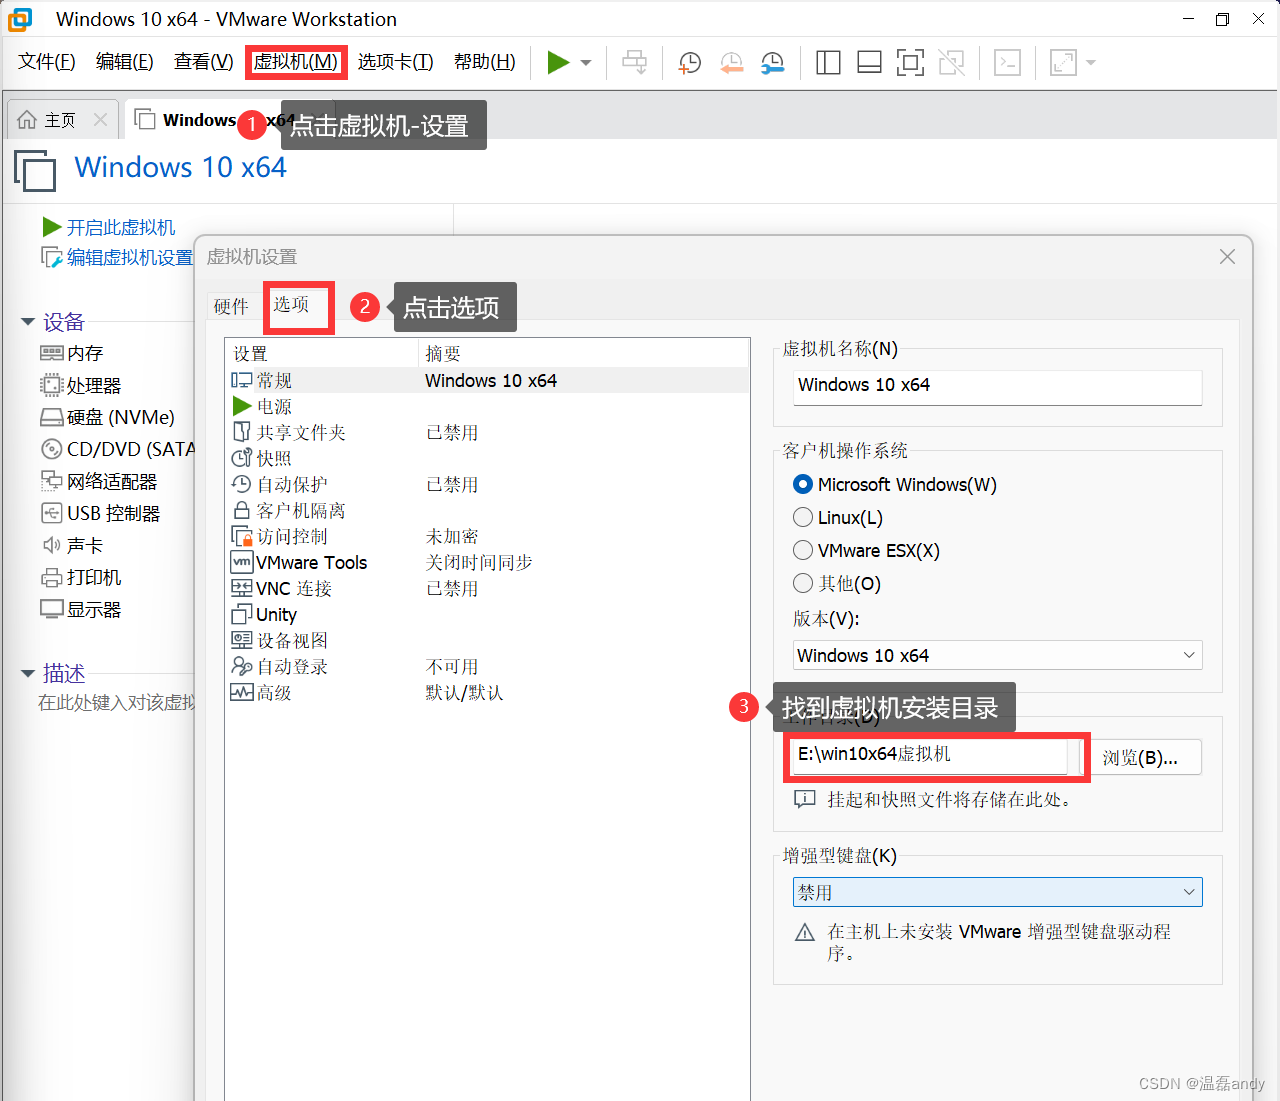Open the 增强型键盘 dropdown showing 禁用

tap(997, 892)
